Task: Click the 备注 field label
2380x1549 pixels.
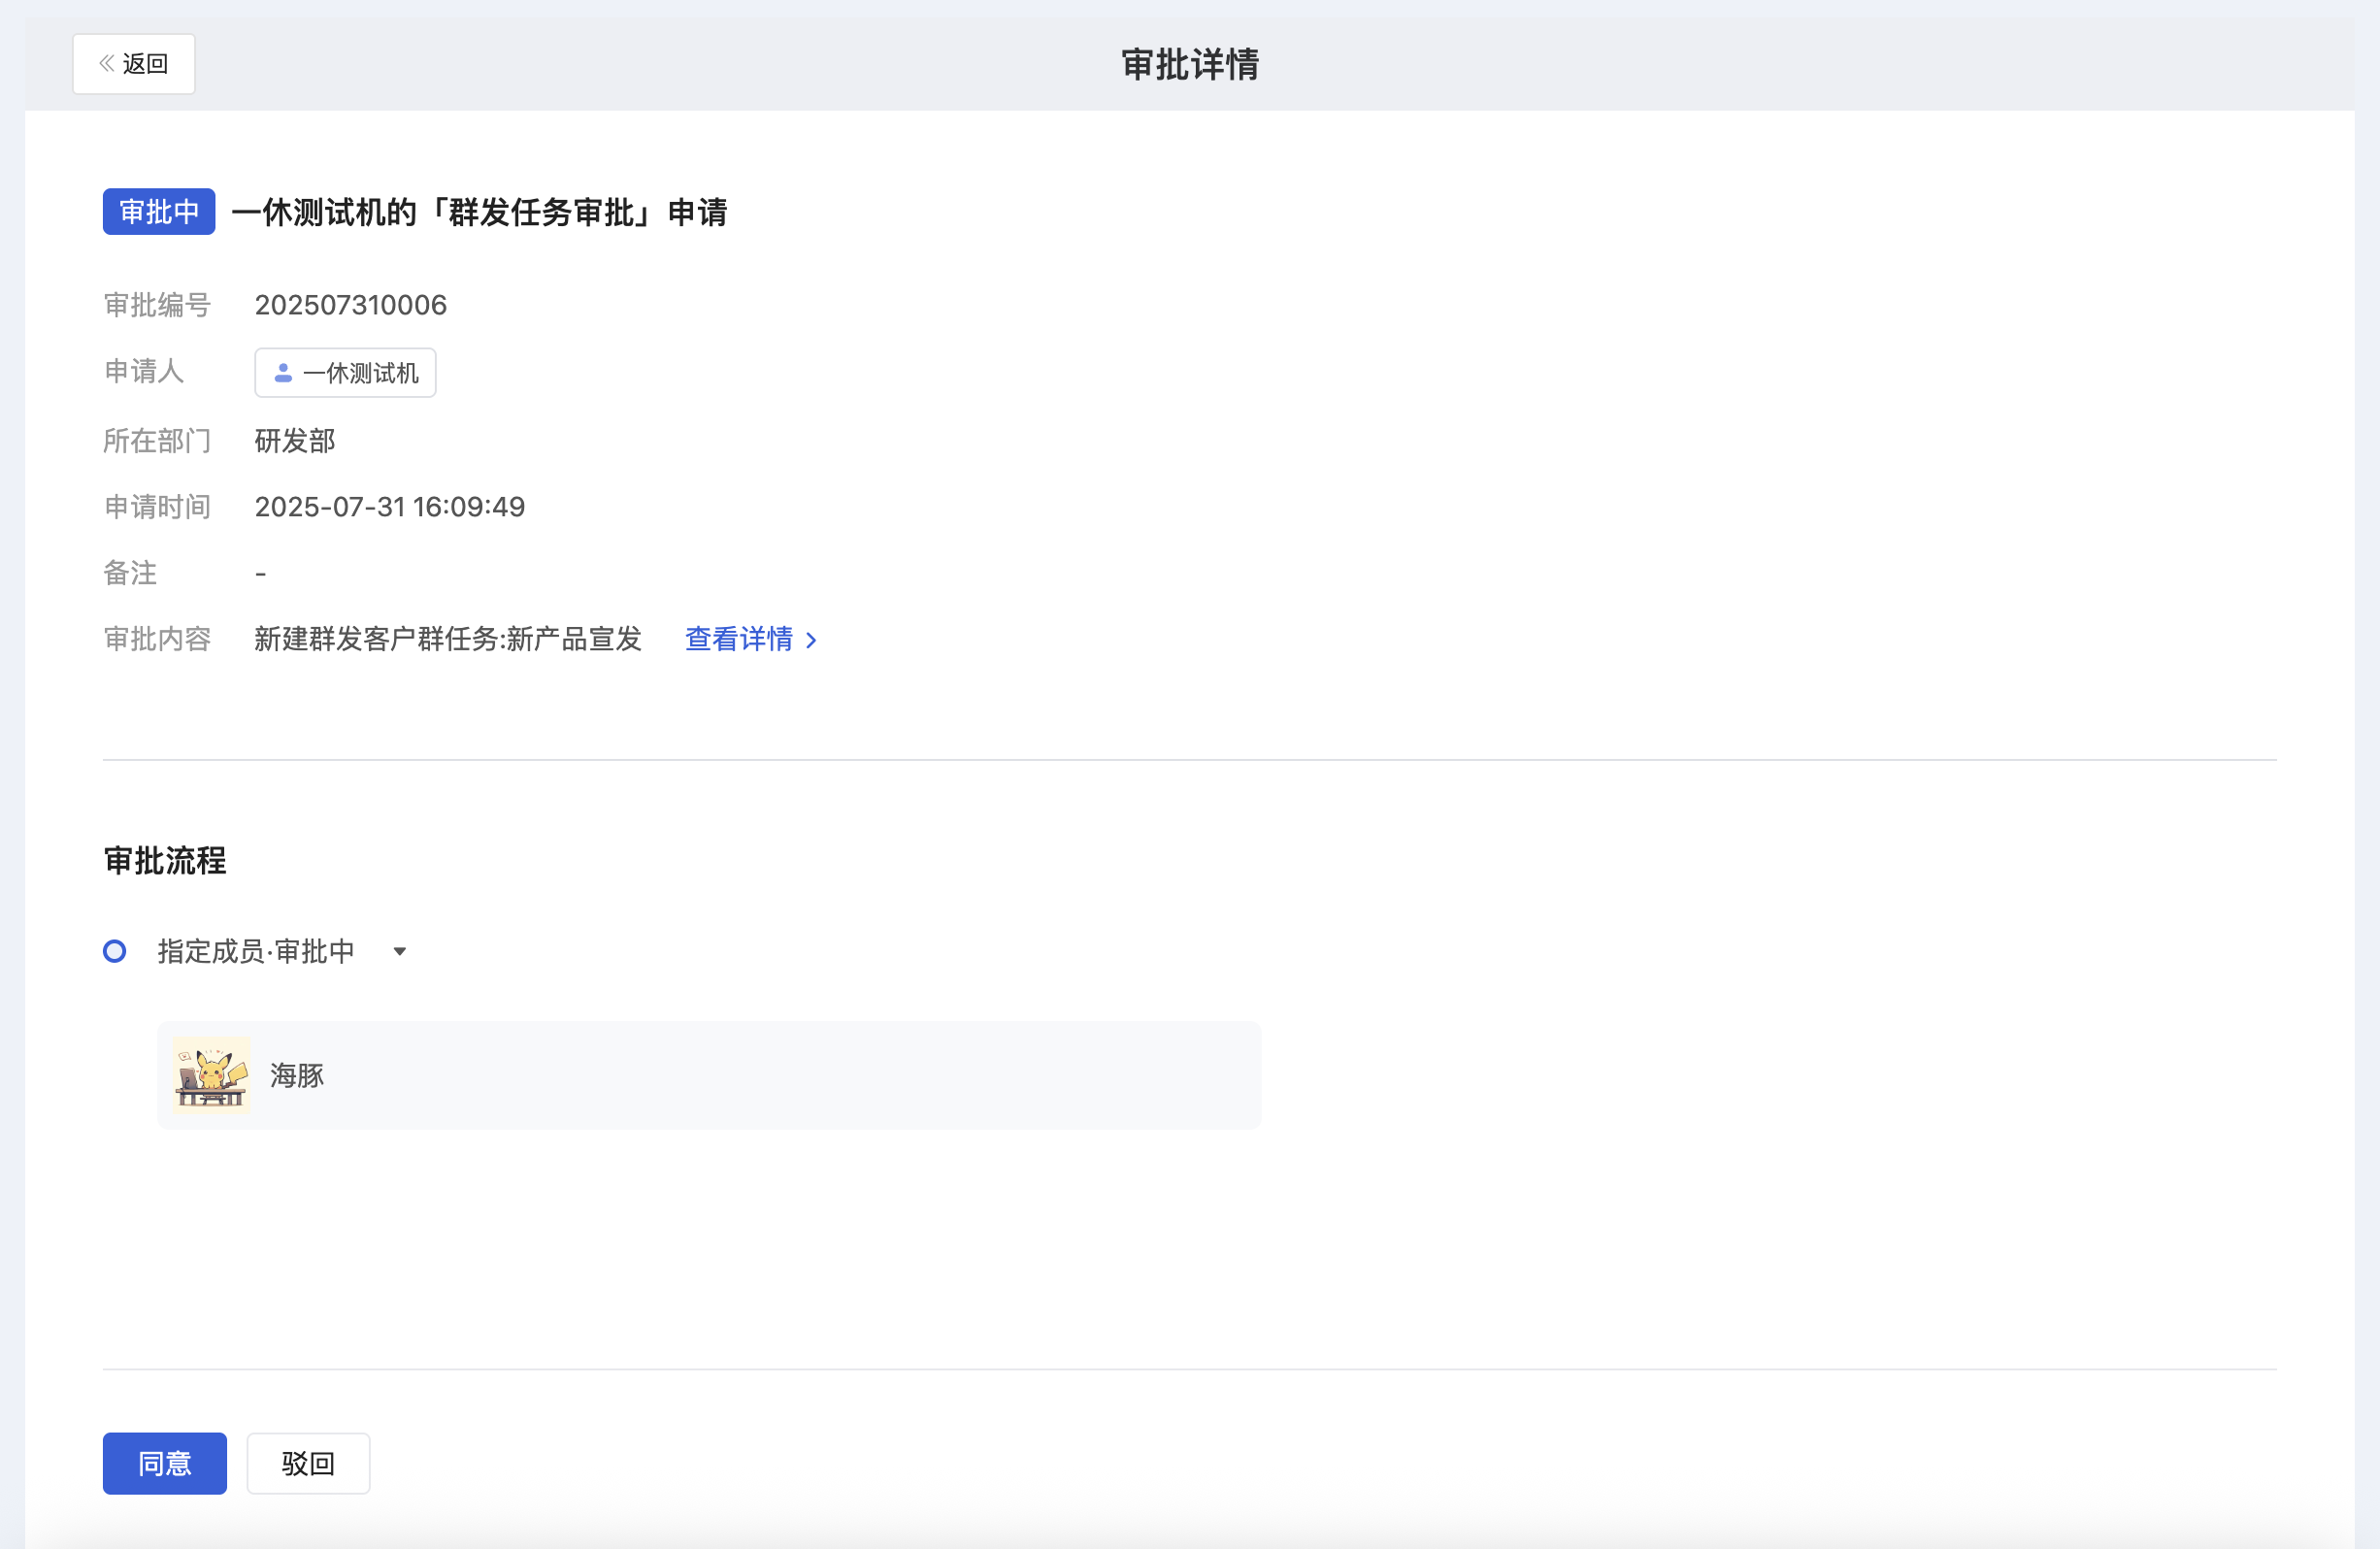Action: tap(130, 573)
